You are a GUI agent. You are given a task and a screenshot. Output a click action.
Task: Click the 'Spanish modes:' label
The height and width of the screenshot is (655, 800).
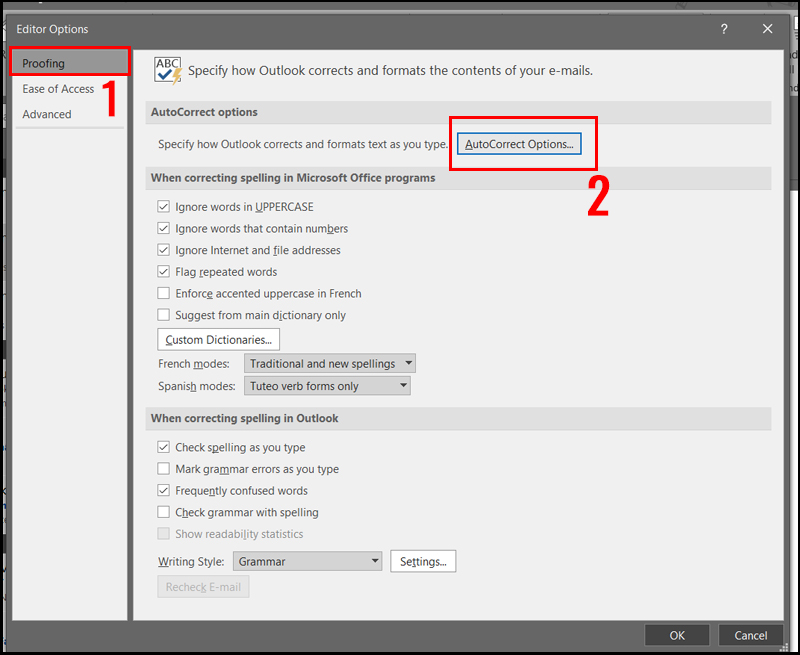tap(197, 386)
